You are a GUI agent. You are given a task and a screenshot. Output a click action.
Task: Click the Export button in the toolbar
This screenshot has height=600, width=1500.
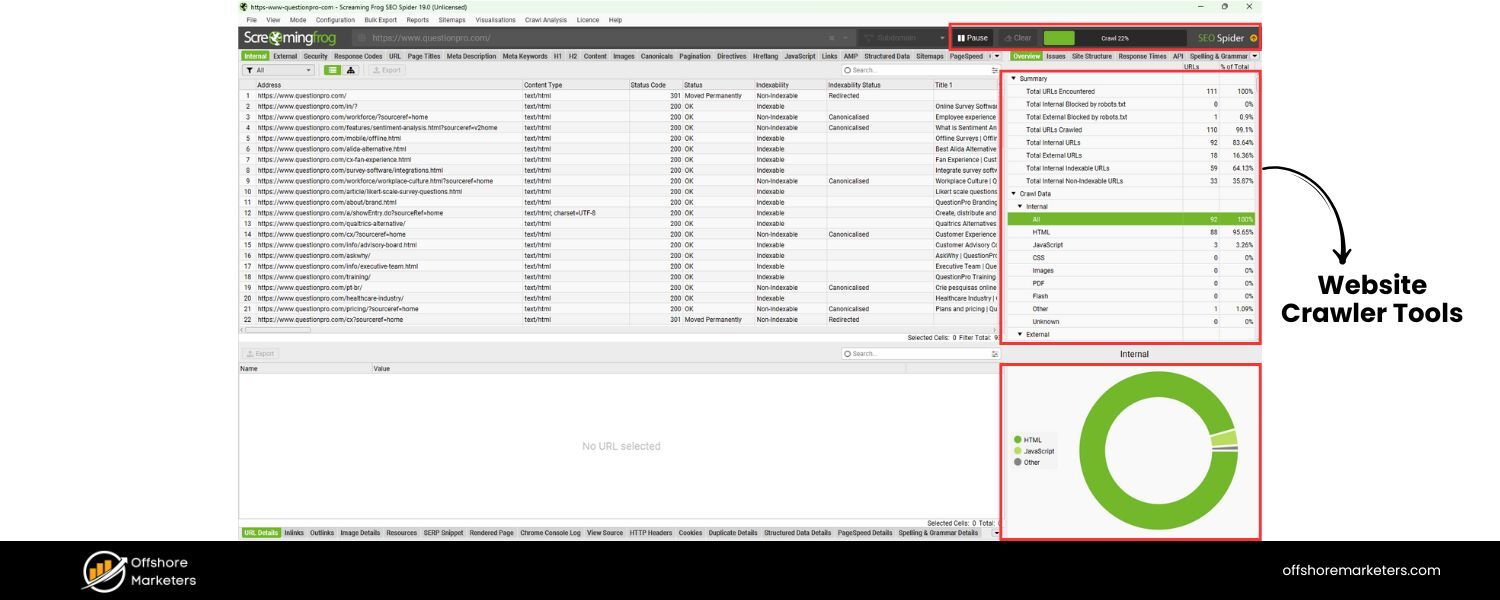(386, 69)
